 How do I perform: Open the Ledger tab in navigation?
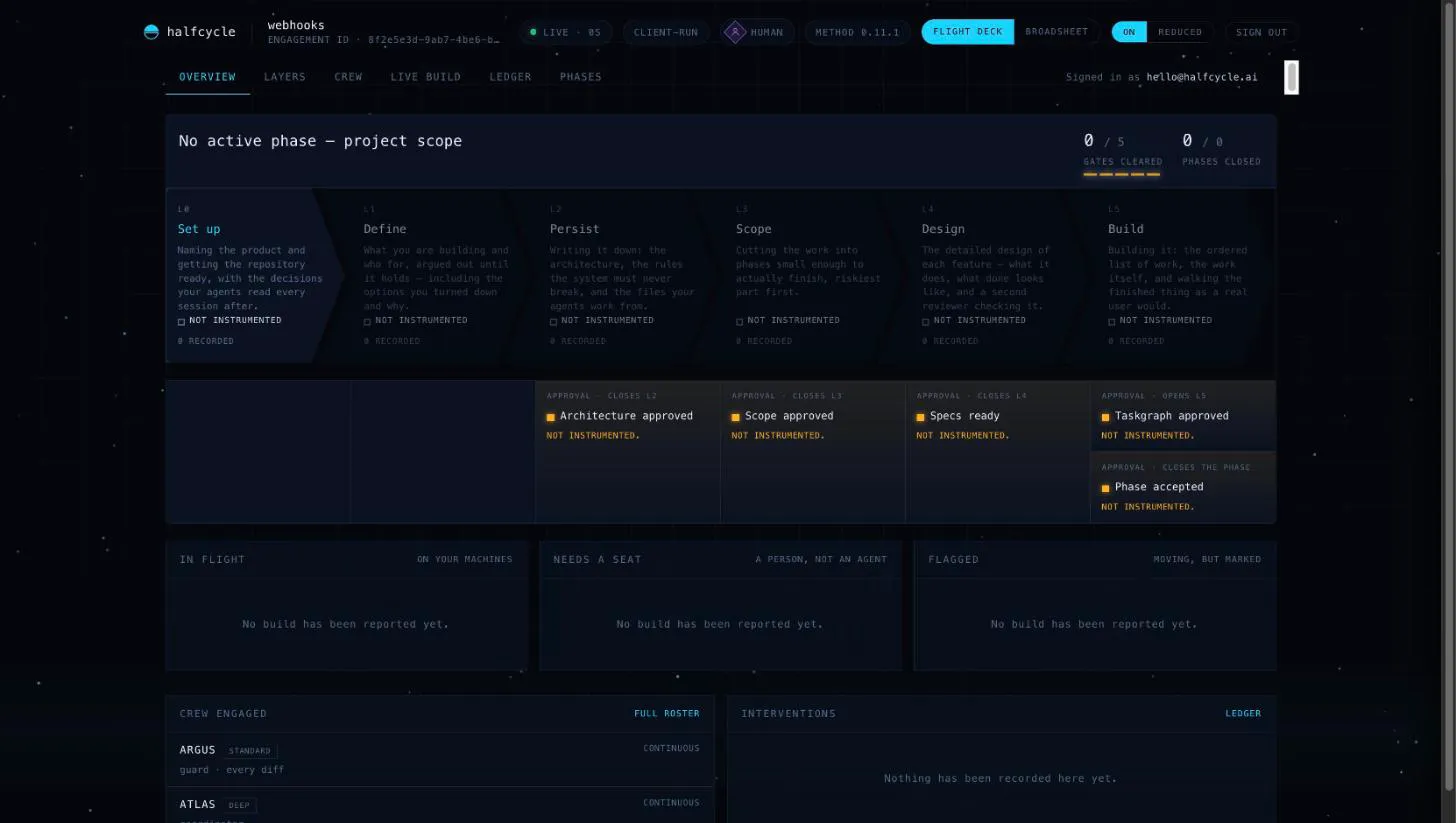click(x=510, y=77)
